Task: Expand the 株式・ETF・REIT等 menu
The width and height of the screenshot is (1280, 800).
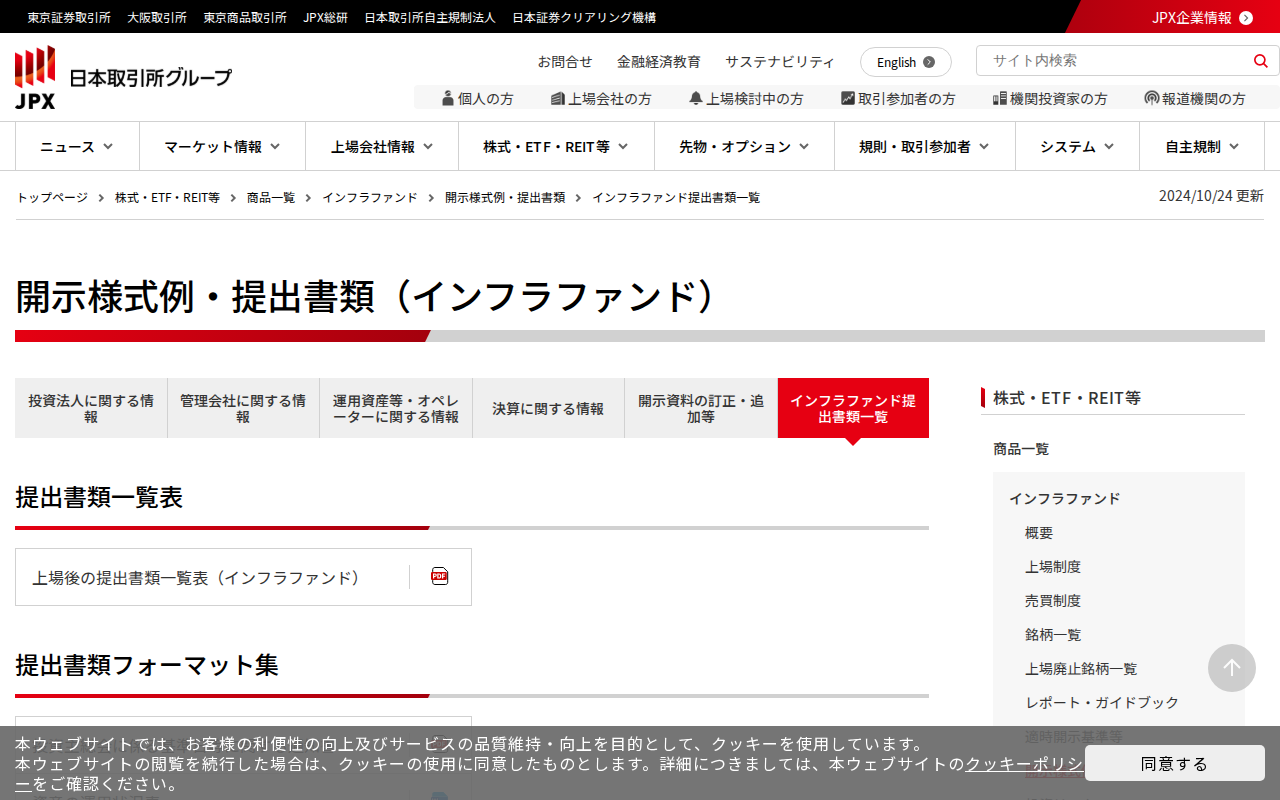Action: pyautogui.click(x=556, y=147)
